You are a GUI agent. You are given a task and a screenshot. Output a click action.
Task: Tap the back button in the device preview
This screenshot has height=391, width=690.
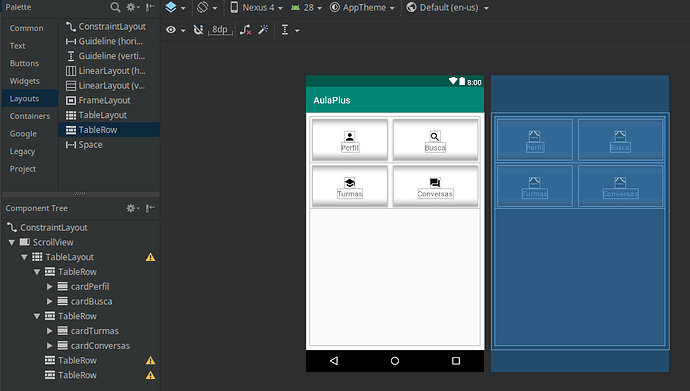click(334, 361)
